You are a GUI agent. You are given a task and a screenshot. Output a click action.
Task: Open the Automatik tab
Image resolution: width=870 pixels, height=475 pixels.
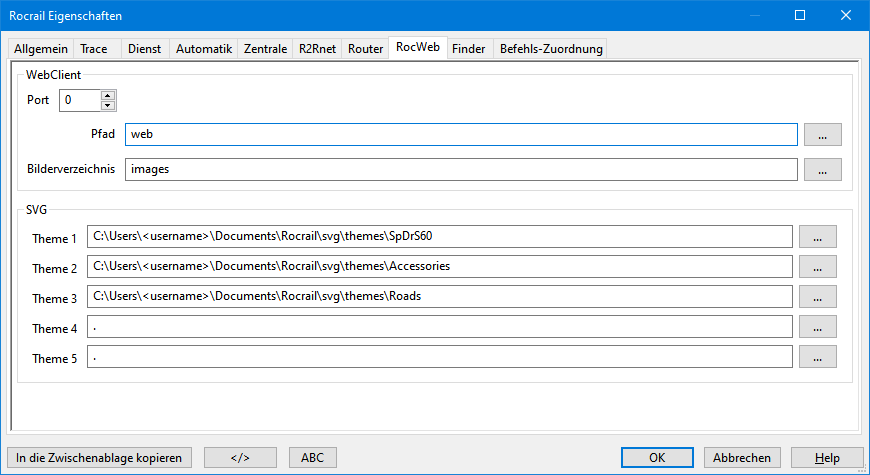tap(204, 49)
